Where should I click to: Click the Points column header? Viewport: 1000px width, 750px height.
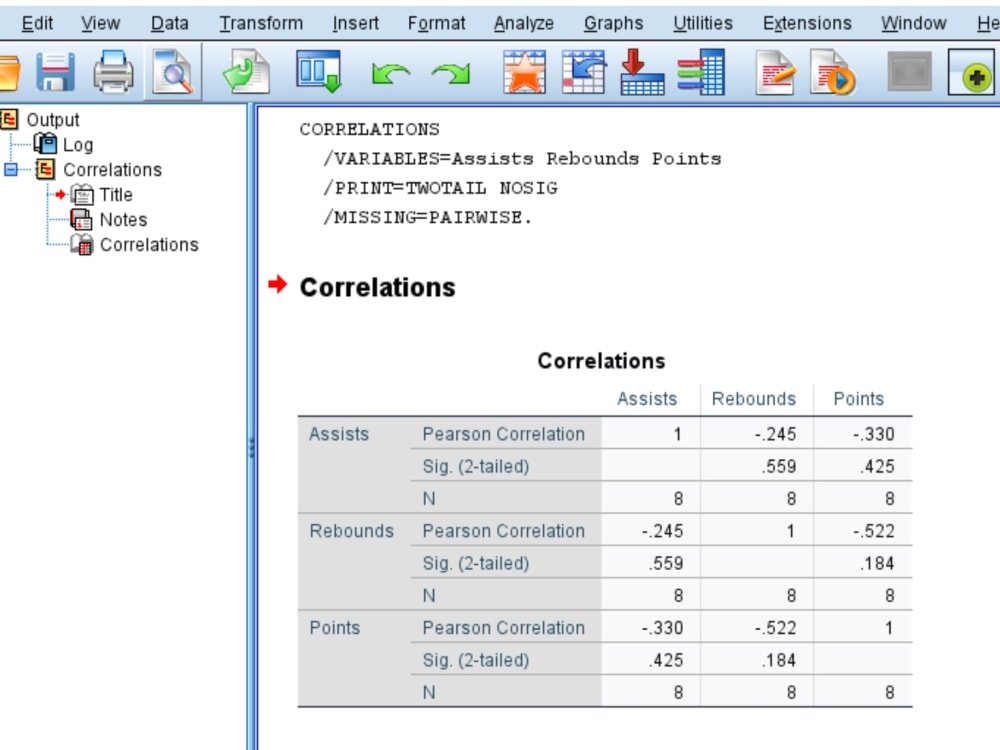click(858, 399)
